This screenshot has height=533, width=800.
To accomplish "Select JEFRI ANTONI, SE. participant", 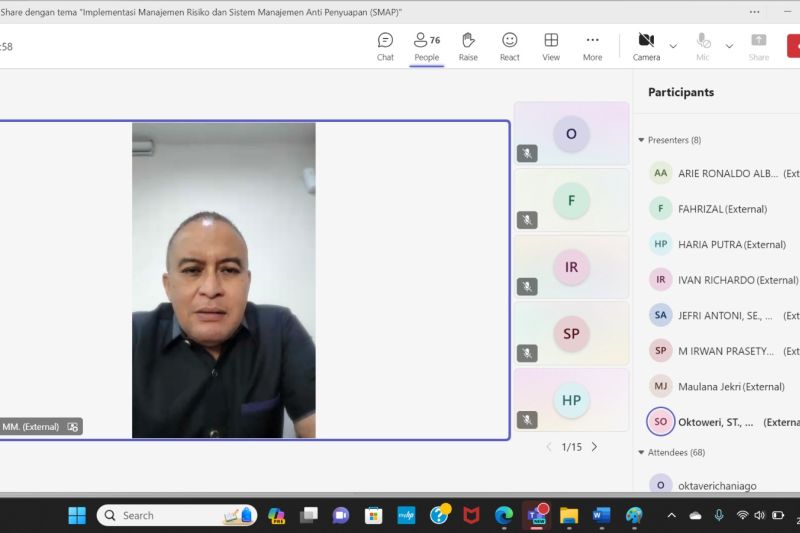I will (723, 316).
